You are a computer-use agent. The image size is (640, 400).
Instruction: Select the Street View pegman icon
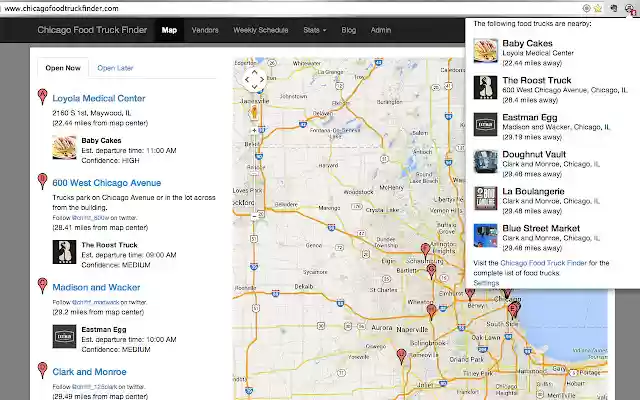pyautogui.click(x=254, y=112)
